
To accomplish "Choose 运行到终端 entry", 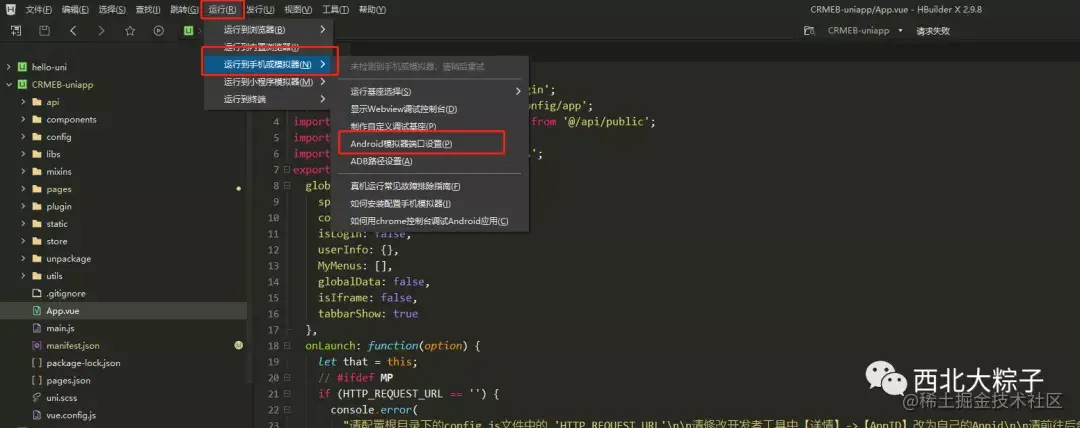I will tap(269, 99).
